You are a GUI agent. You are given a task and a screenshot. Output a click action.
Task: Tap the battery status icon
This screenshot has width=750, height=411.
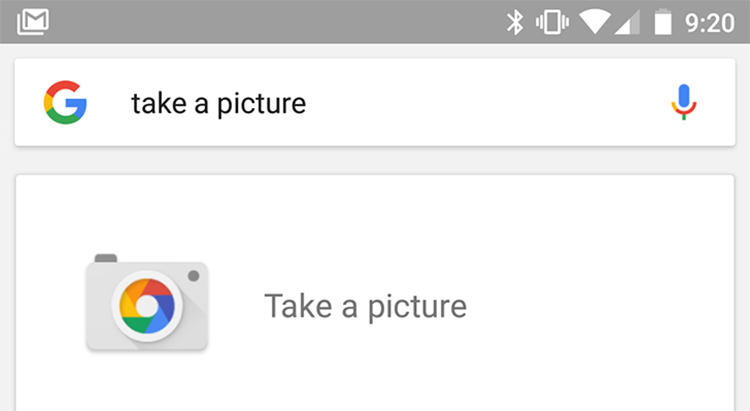(662, 22)
